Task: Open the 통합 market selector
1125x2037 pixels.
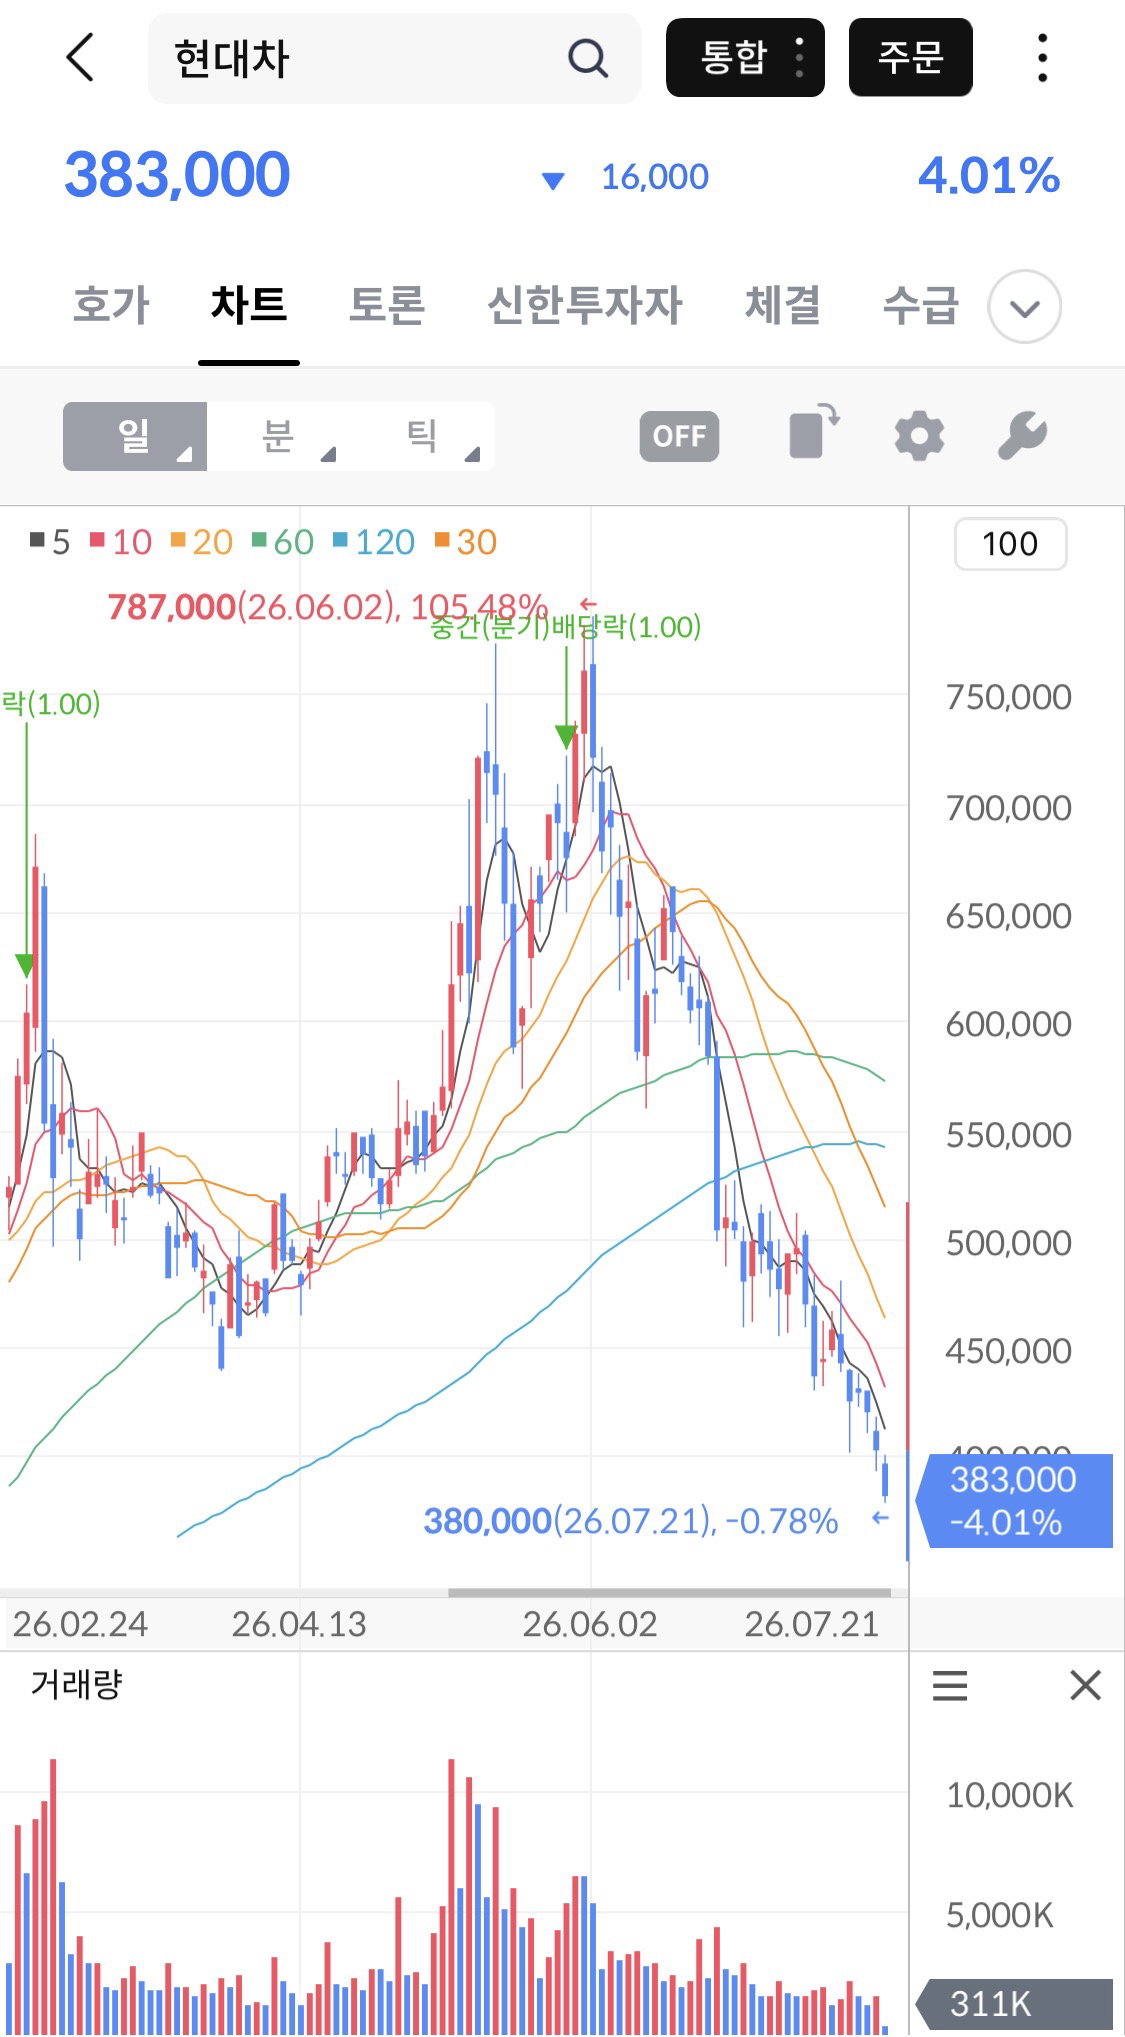Action: tap(745, 57)
